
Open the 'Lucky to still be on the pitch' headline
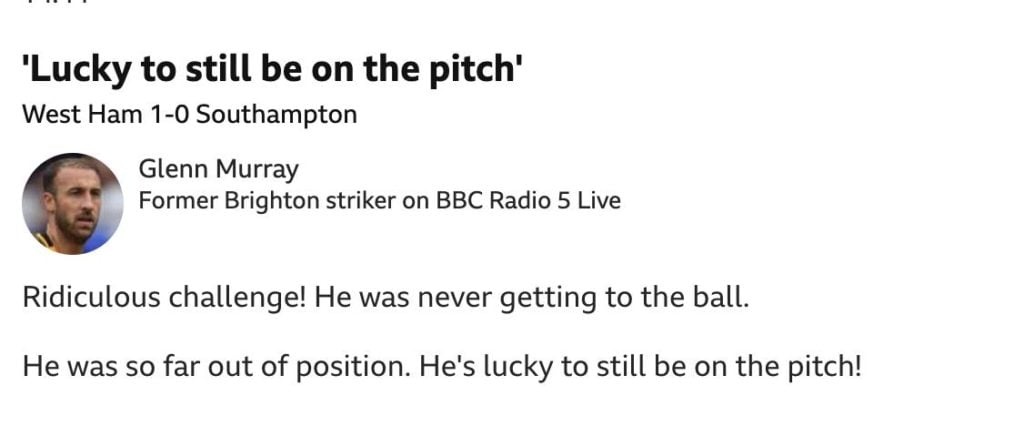pyautogui.click(x=272, y=70)
